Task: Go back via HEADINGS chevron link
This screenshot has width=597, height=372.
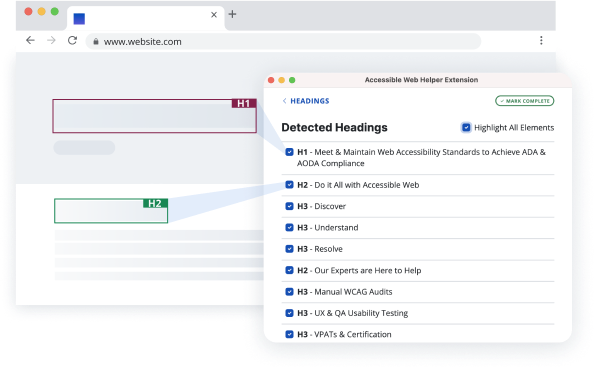Action: point(306,101)
